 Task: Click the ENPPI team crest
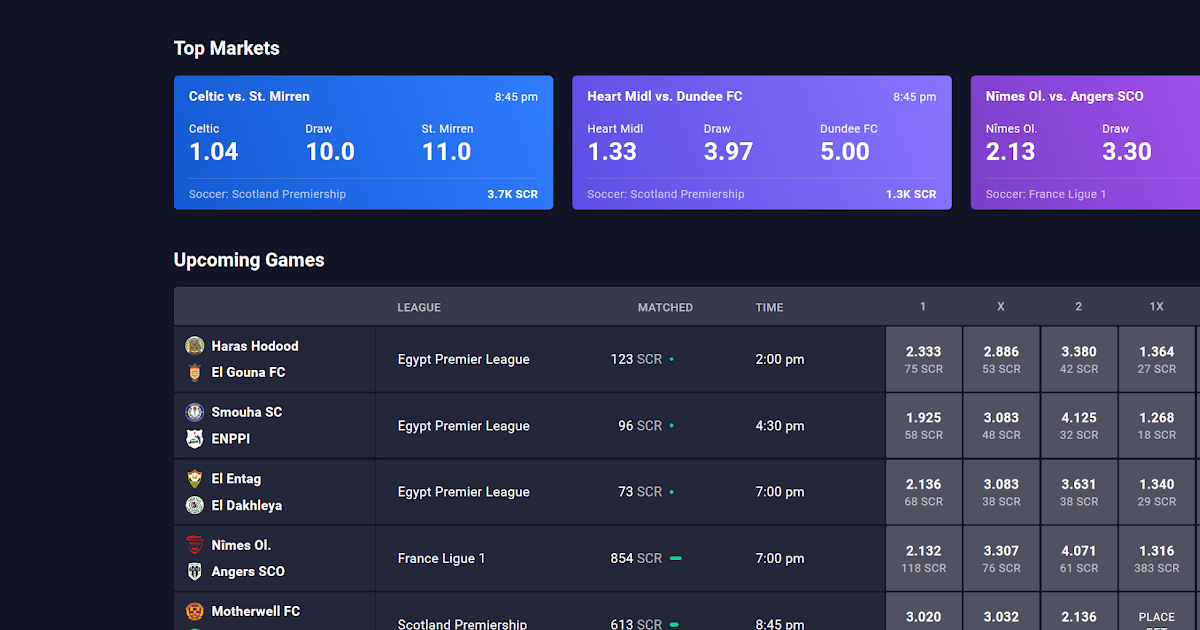coord(195,438)
